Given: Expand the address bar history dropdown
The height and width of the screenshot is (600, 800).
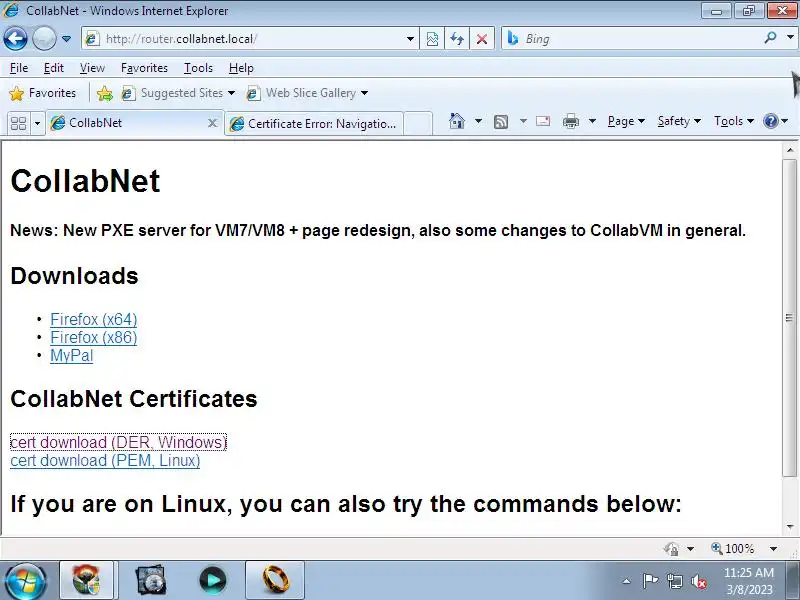Looking at the screenshot, I should point(410,39).
